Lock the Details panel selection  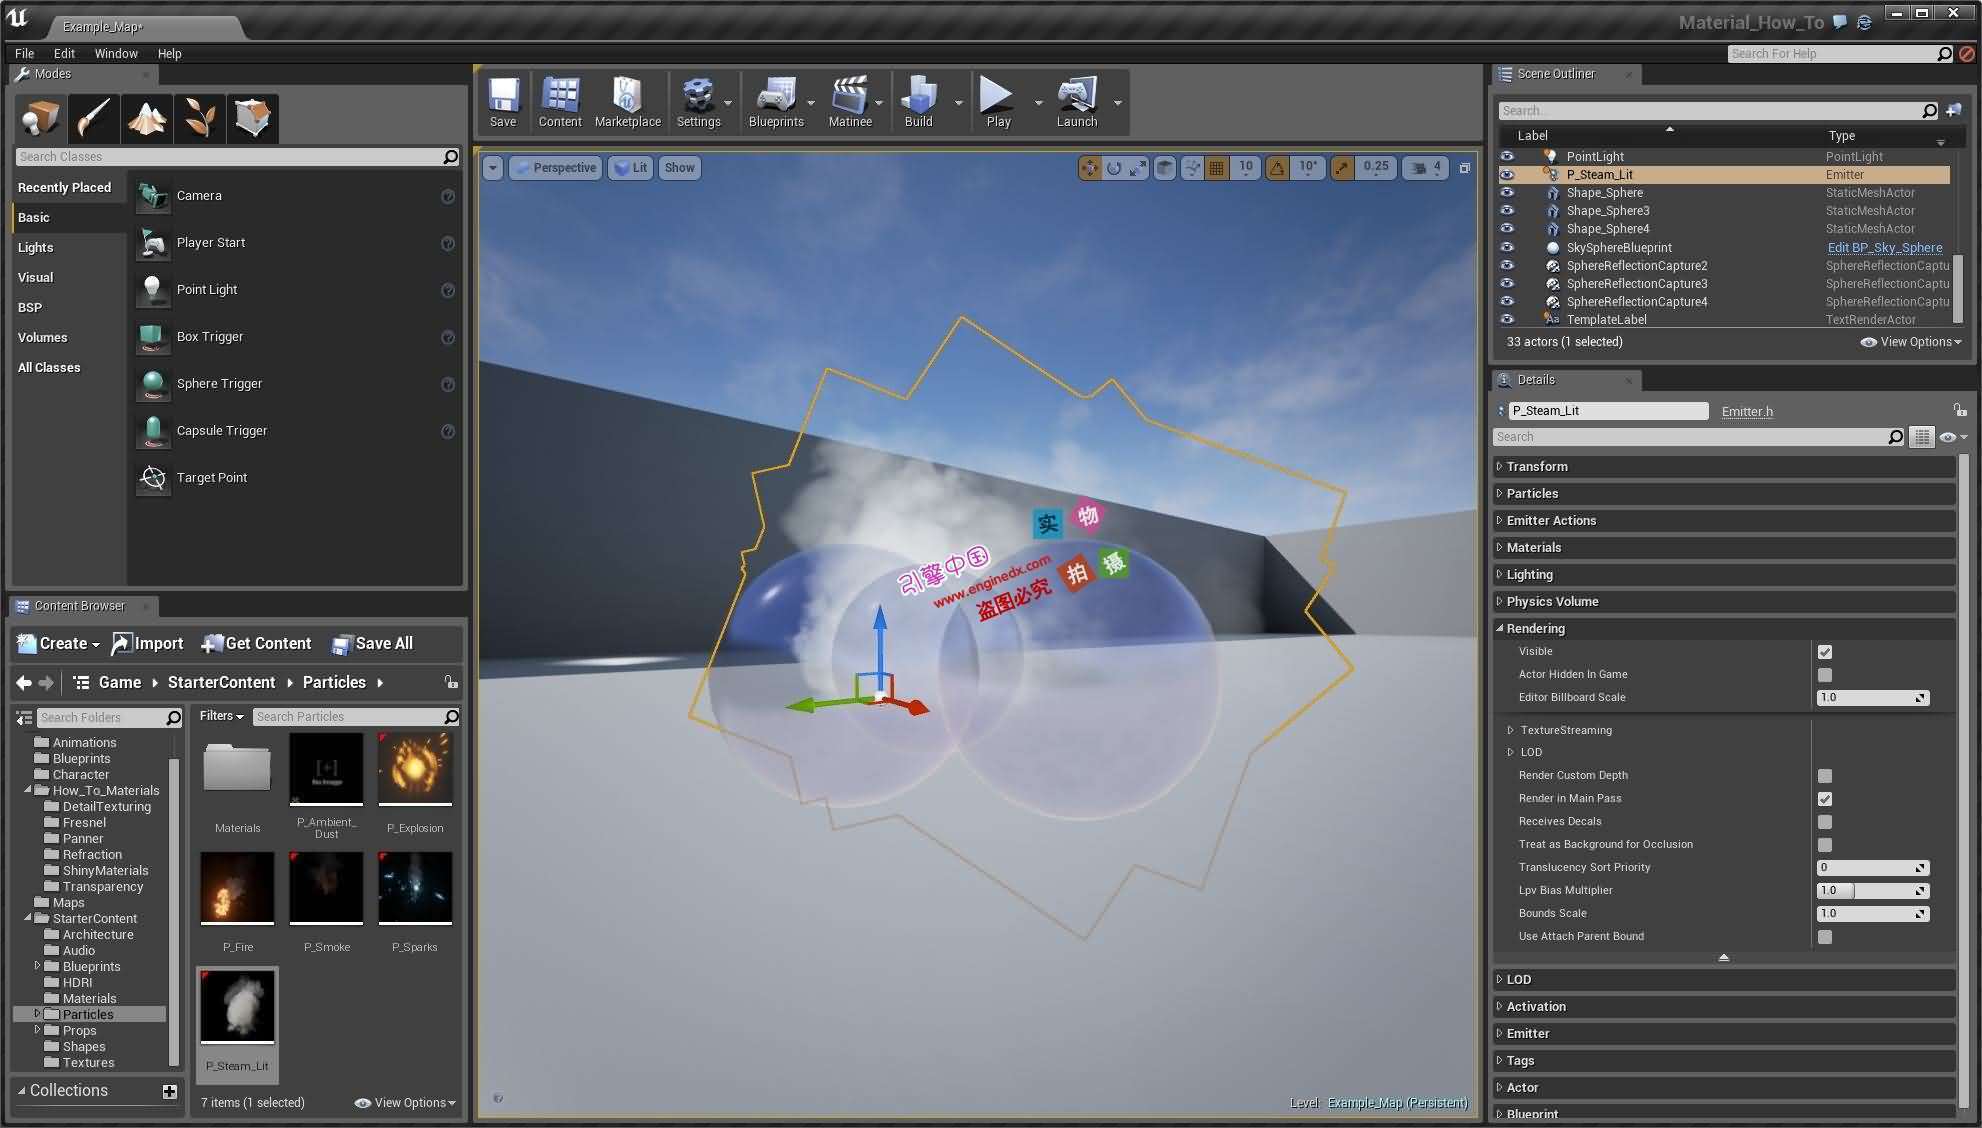[x=1960, y=410]
